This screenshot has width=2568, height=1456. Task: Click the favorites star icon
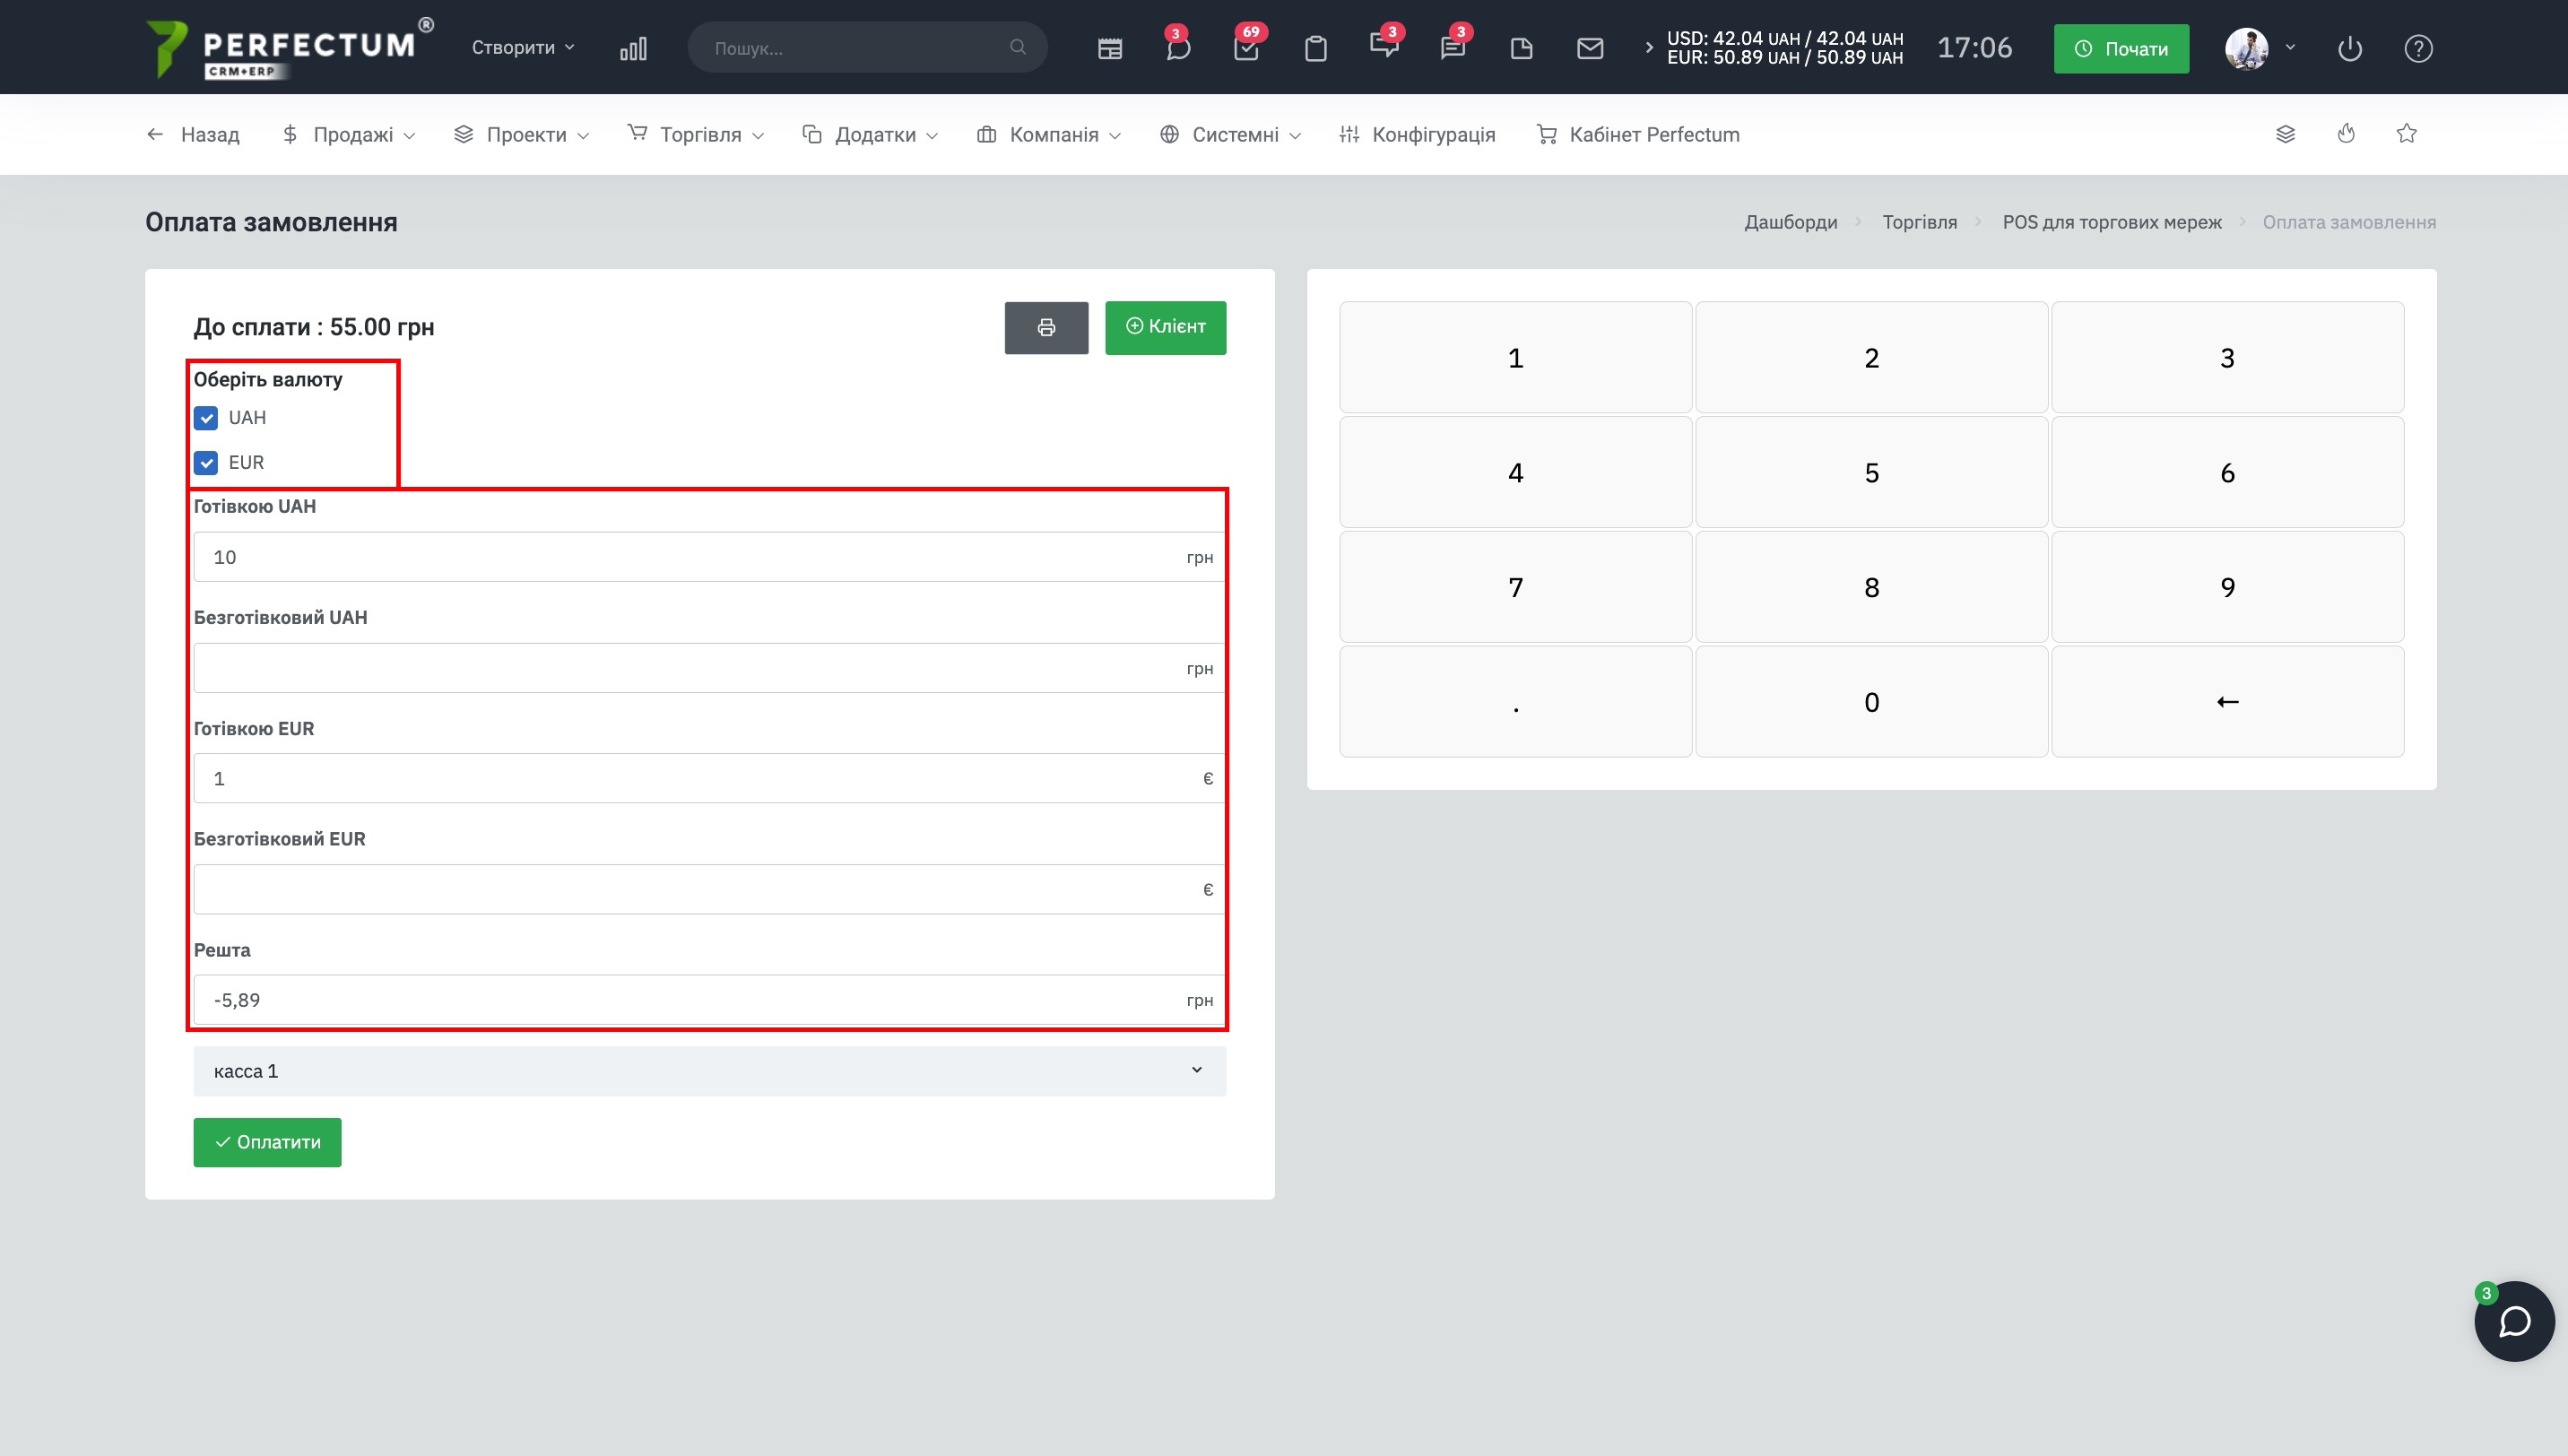pos(2406,134)
